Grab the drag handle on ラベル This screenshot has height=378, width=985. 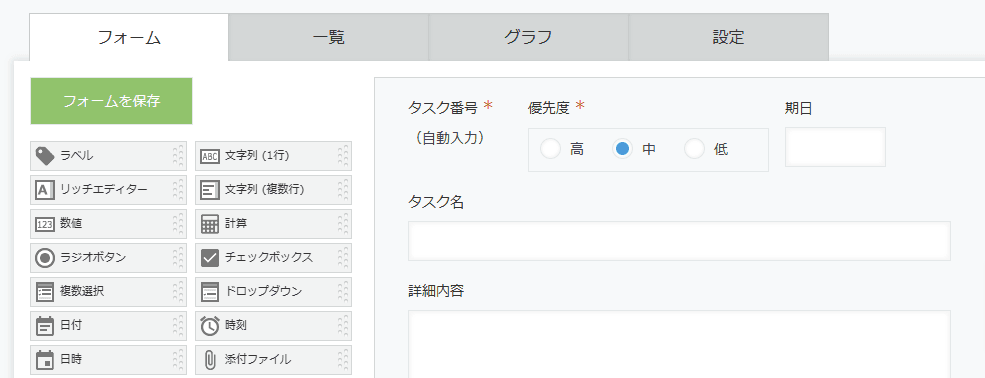[x=178, y=156]
